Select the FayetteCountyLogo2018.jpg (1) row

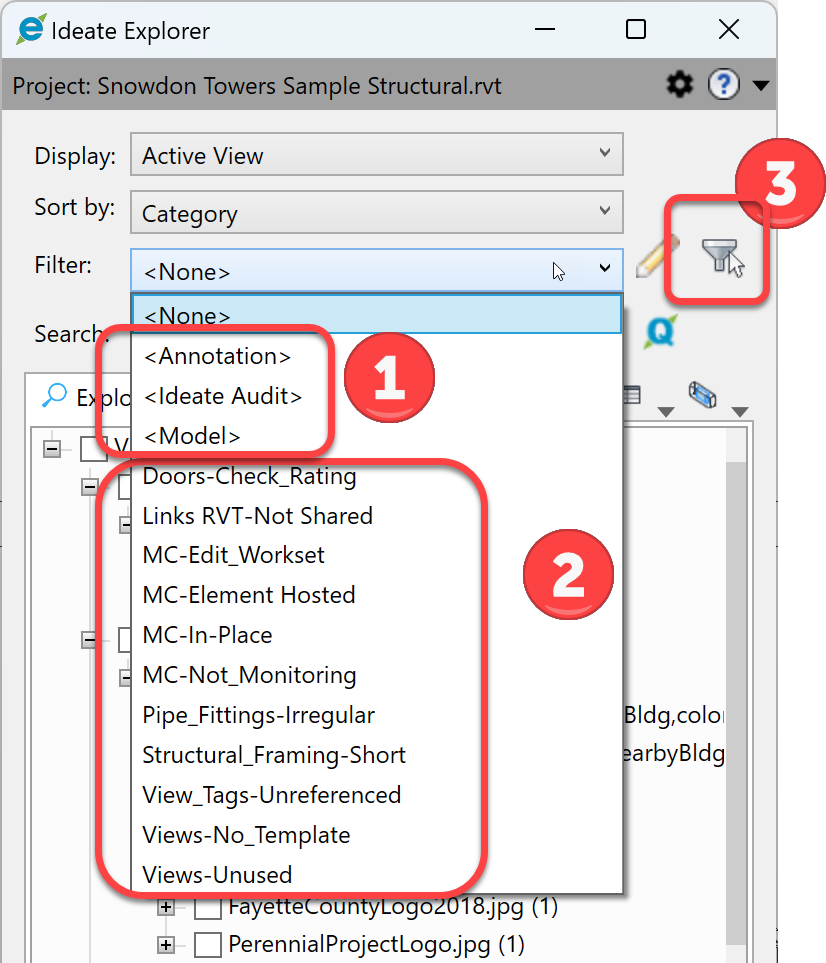click(x=392, y=906)
